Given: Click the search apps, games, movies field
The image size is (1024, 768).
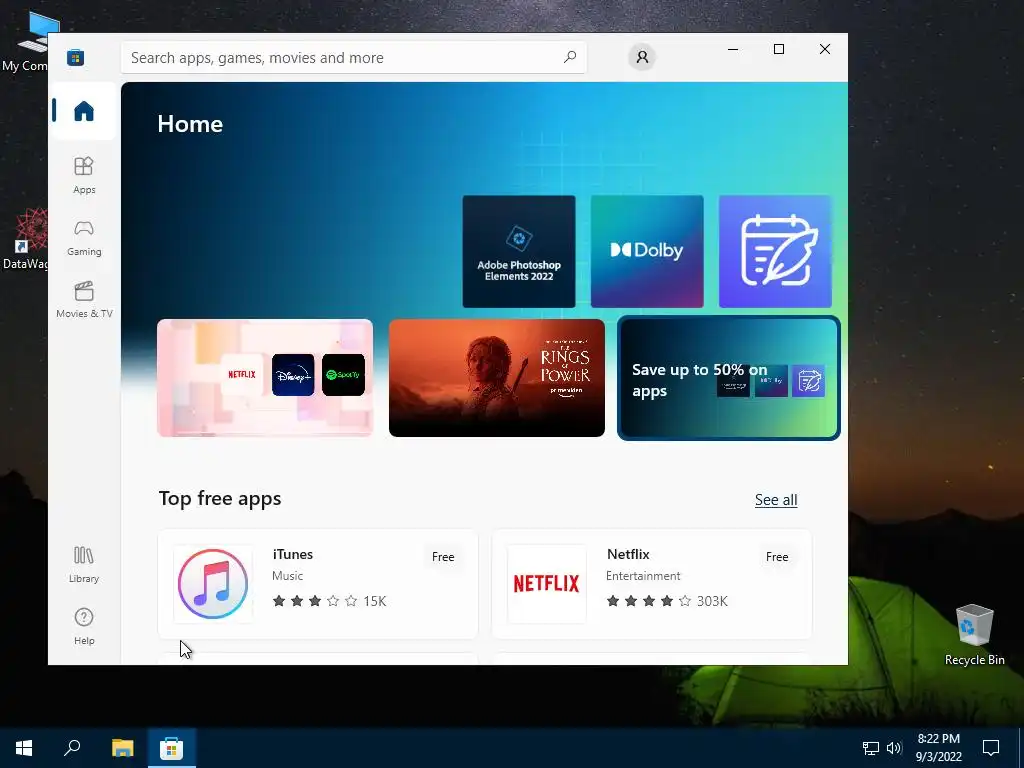Looking at the screenshot, I should [353, 57].
